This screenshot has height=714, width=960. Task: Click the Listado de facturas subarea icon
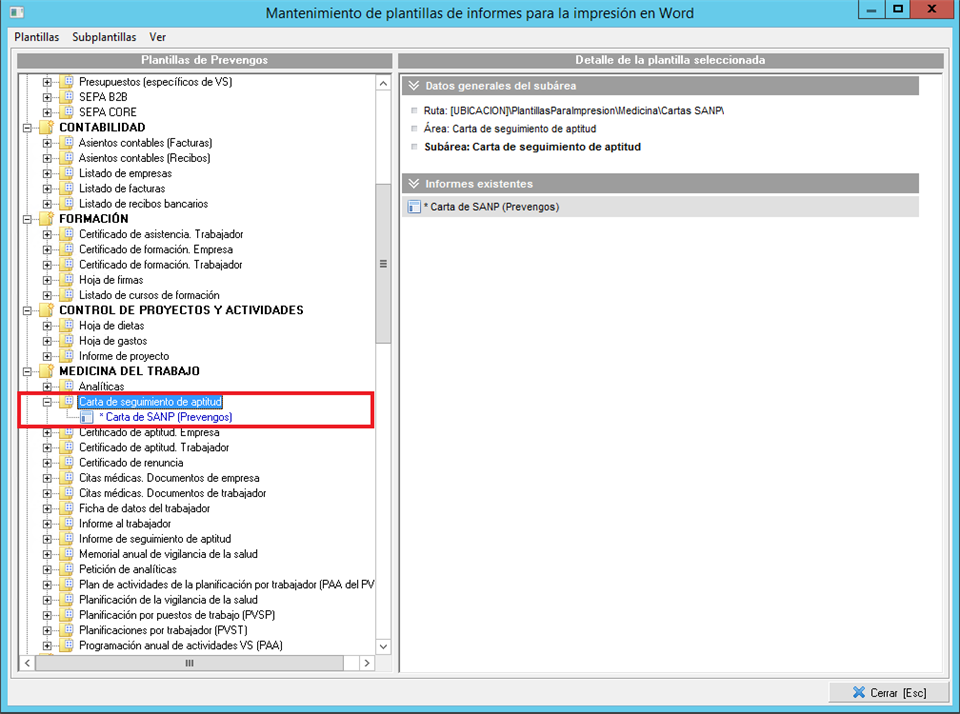(66, 189)
